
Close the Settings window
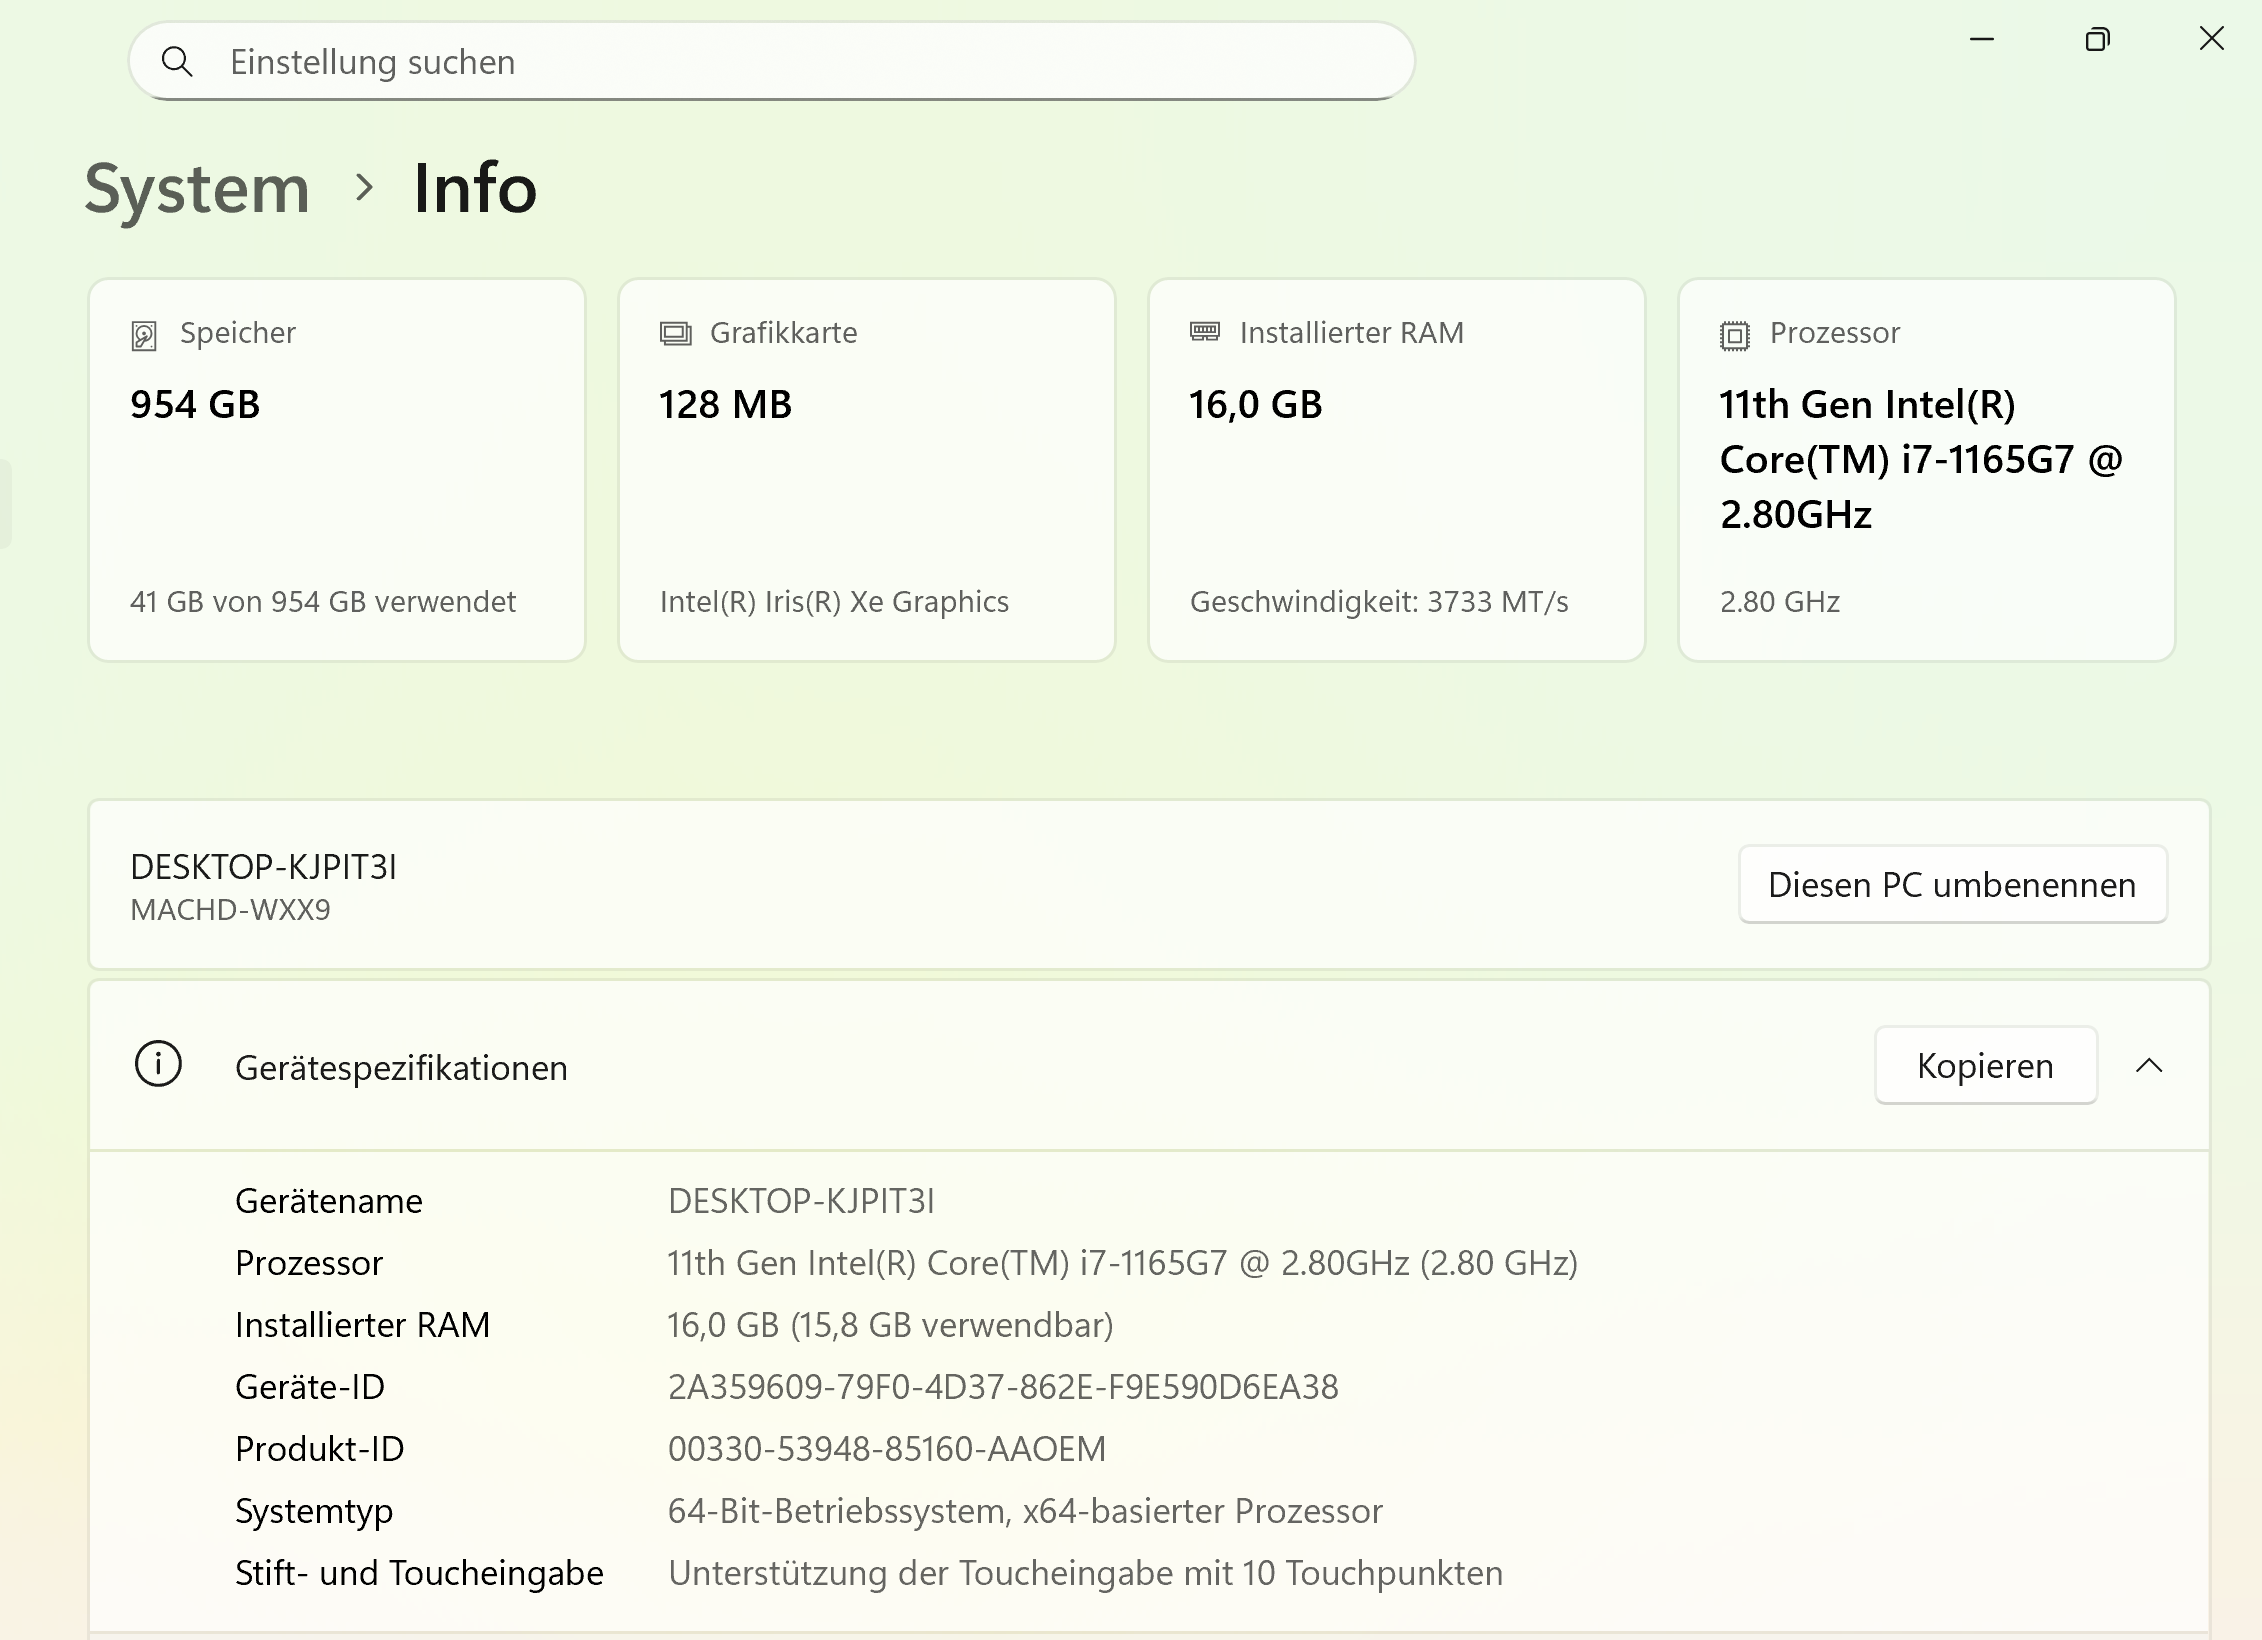click(2212, 39)
